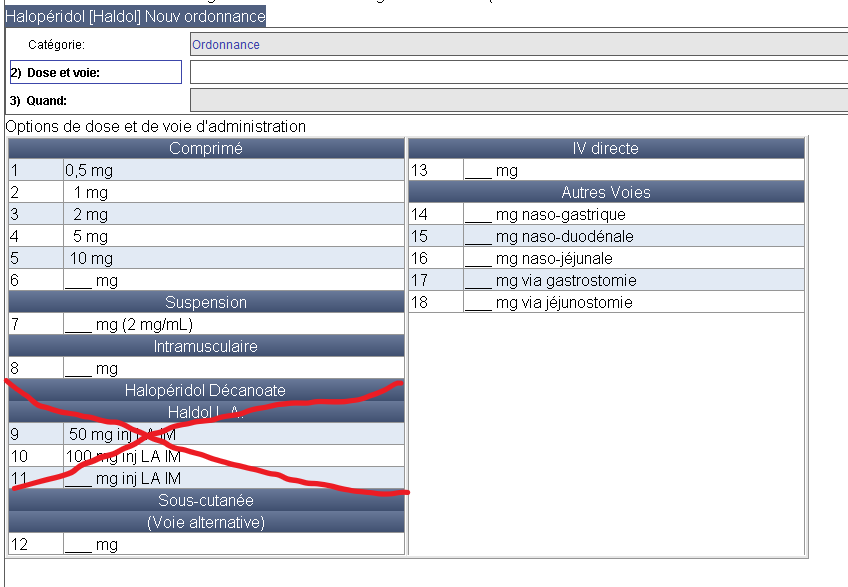848x587 pixels.
Task: Choose the 5 mg comprimé dose
Action: [x=91, y=236]
